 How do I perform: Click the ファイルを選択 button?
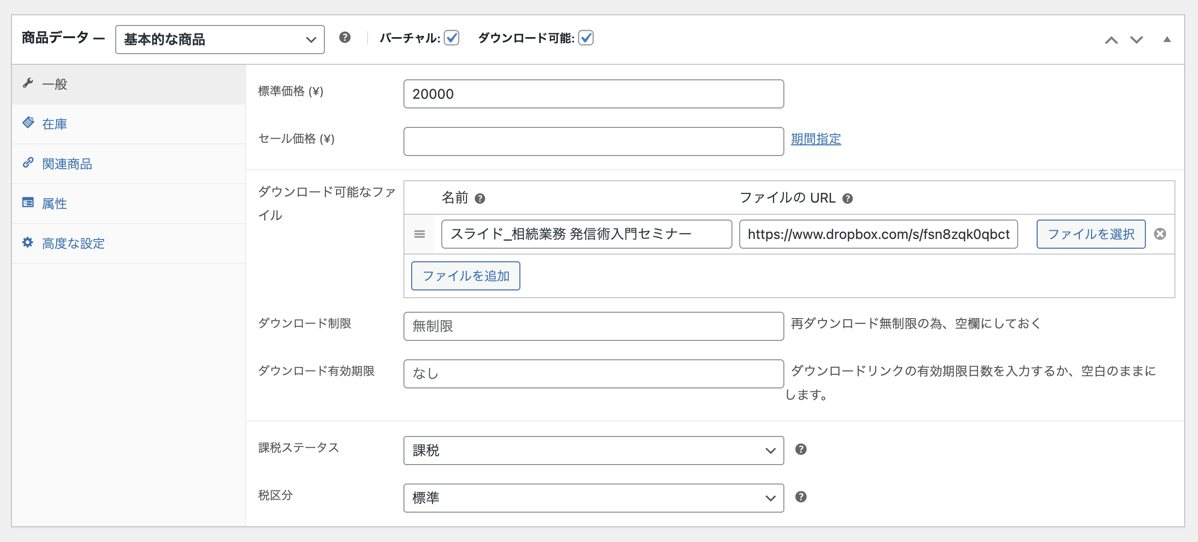(1090, 234)
